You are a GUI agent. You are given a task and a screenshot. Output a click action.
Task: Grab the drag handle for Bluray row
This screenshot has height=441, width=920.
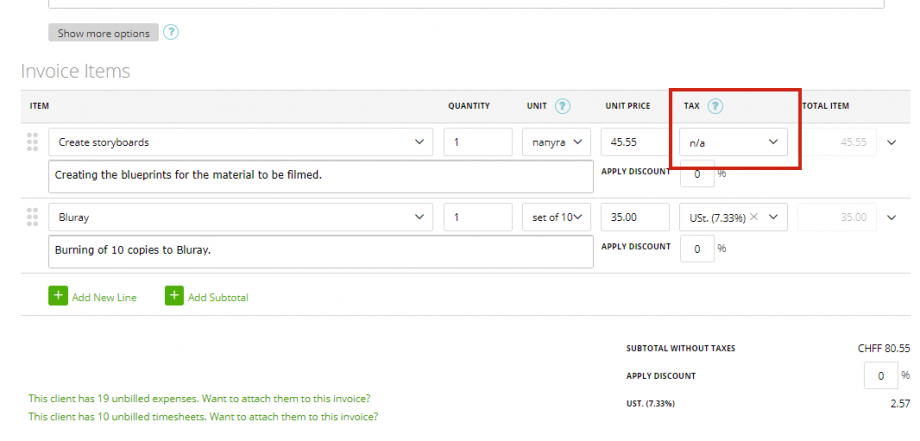[x=32, y=217]
